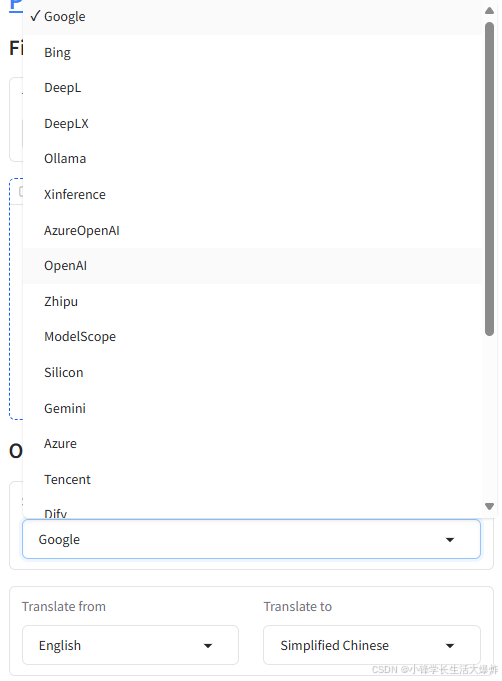The height and width of the screenshot is (681, 502).
Task: Pick OpenAI from the list
Action: [252, 266]
